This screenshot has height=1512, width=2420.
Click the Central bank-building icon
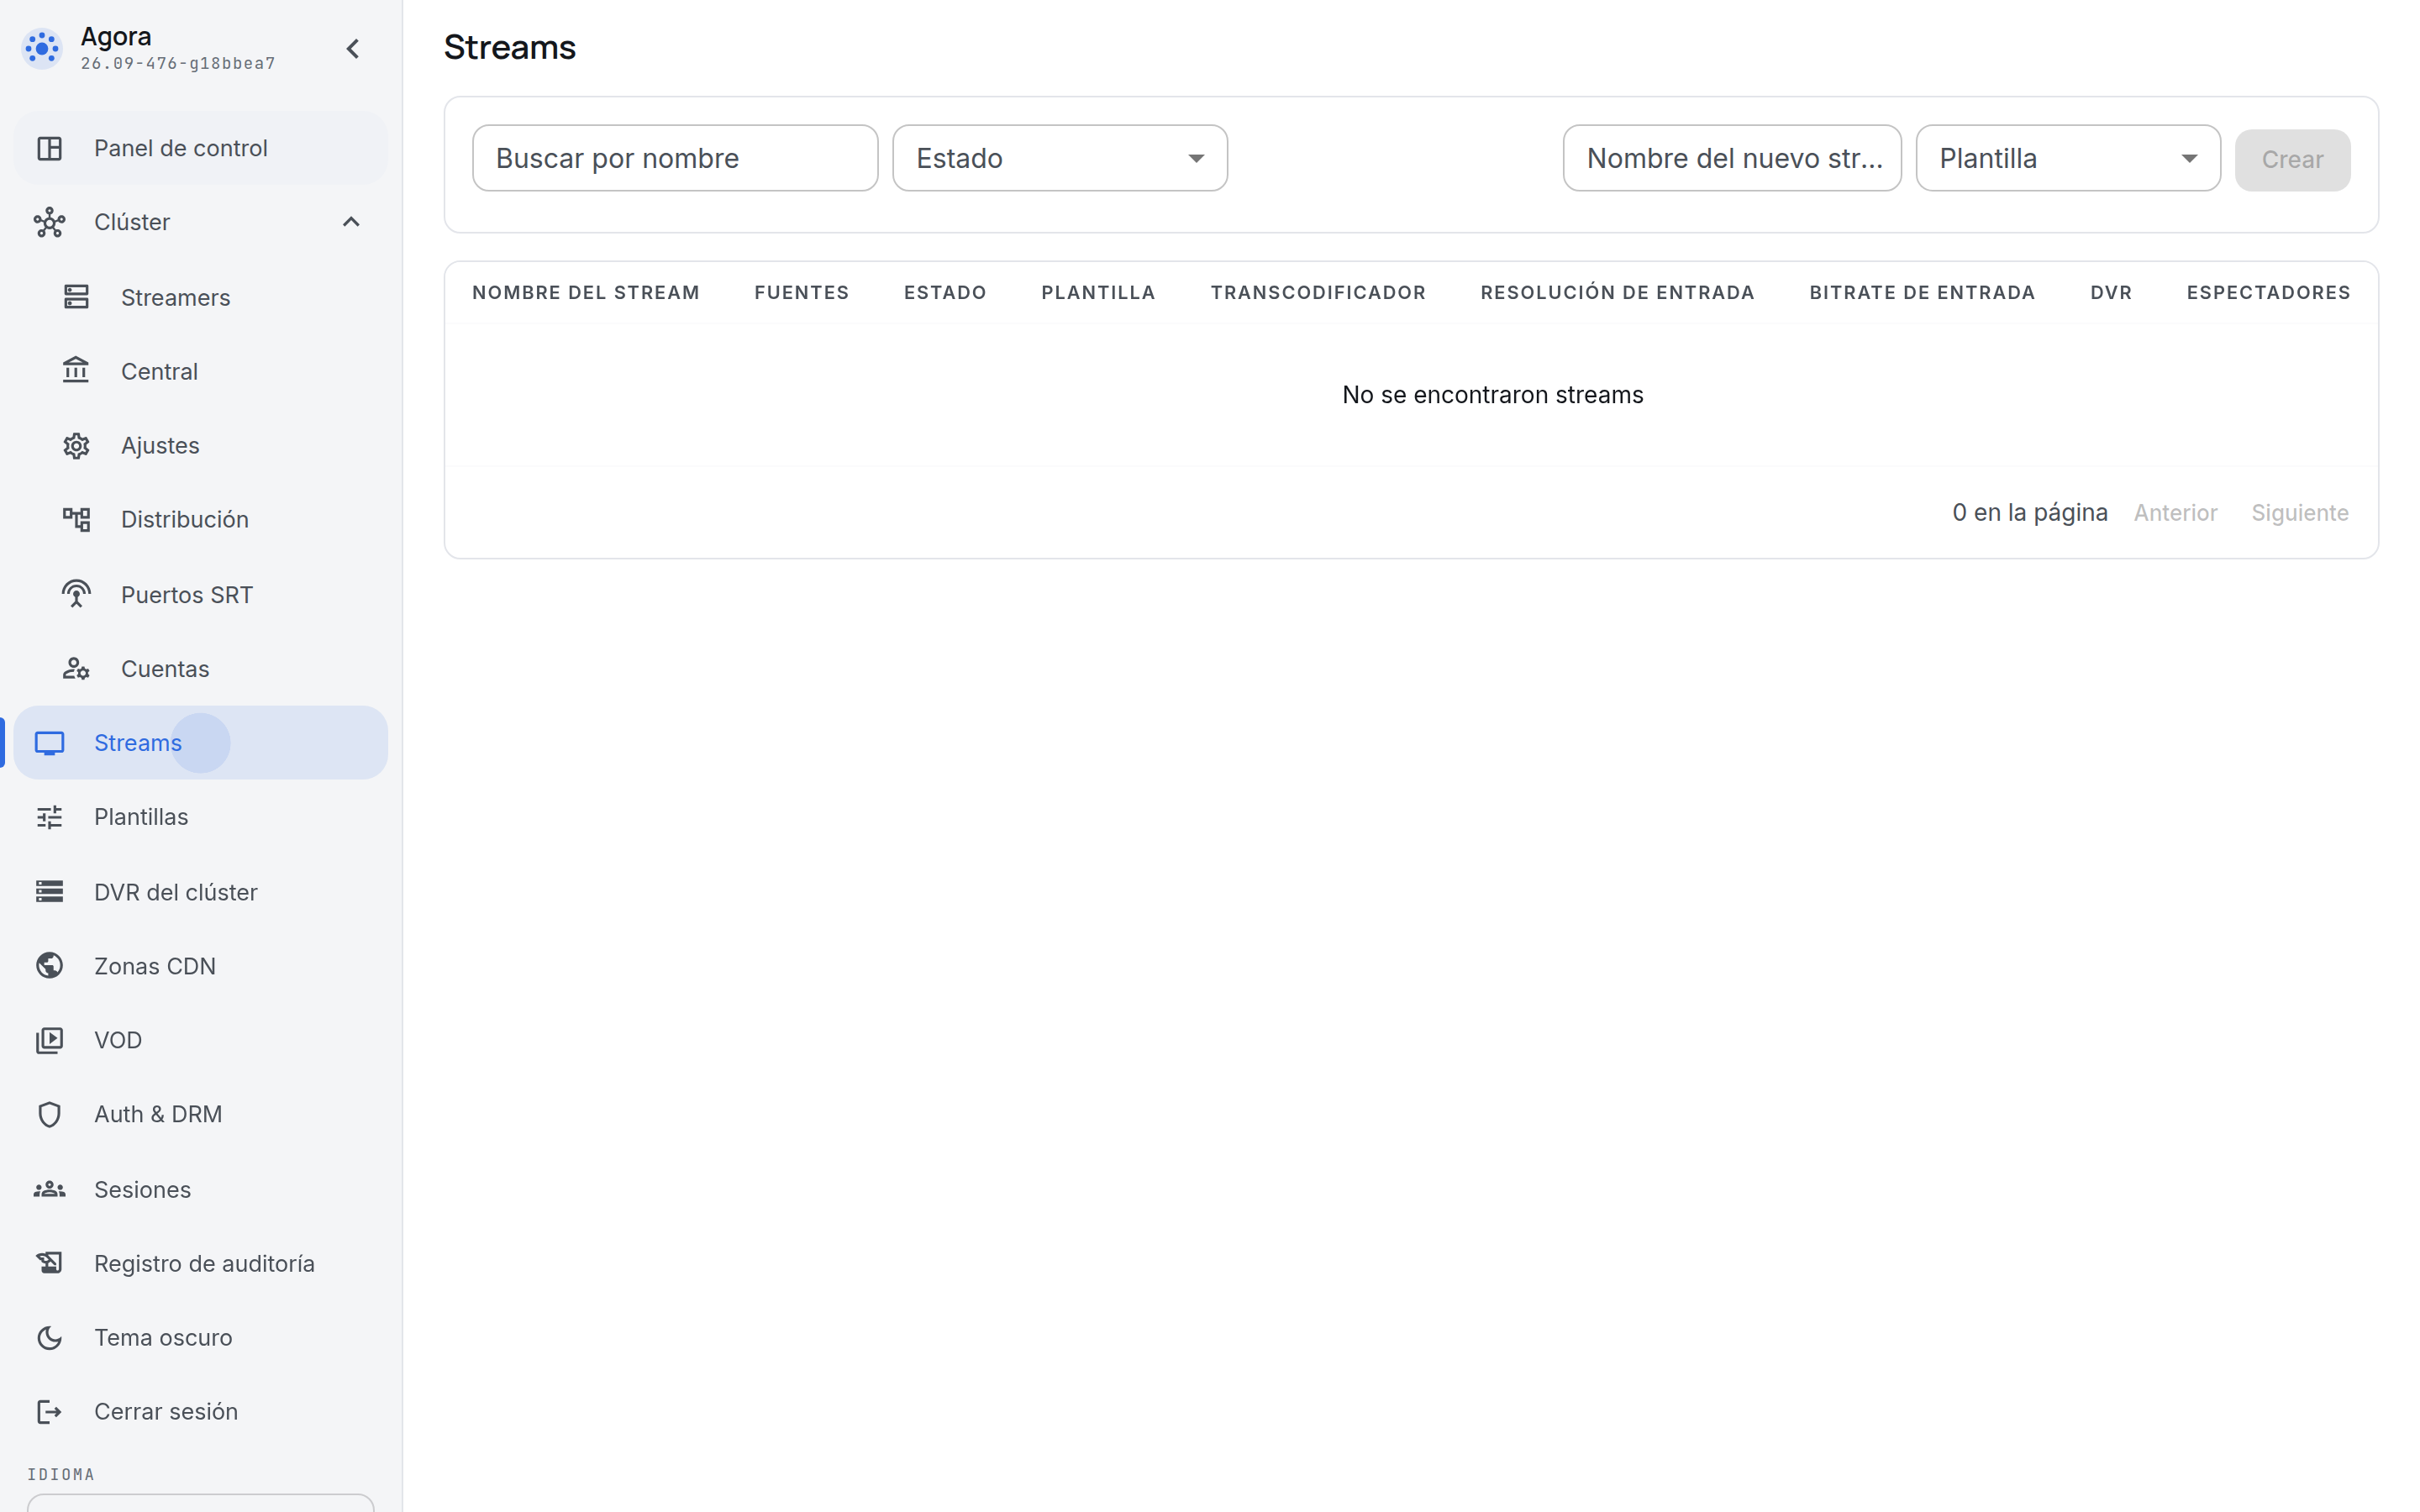76,371
